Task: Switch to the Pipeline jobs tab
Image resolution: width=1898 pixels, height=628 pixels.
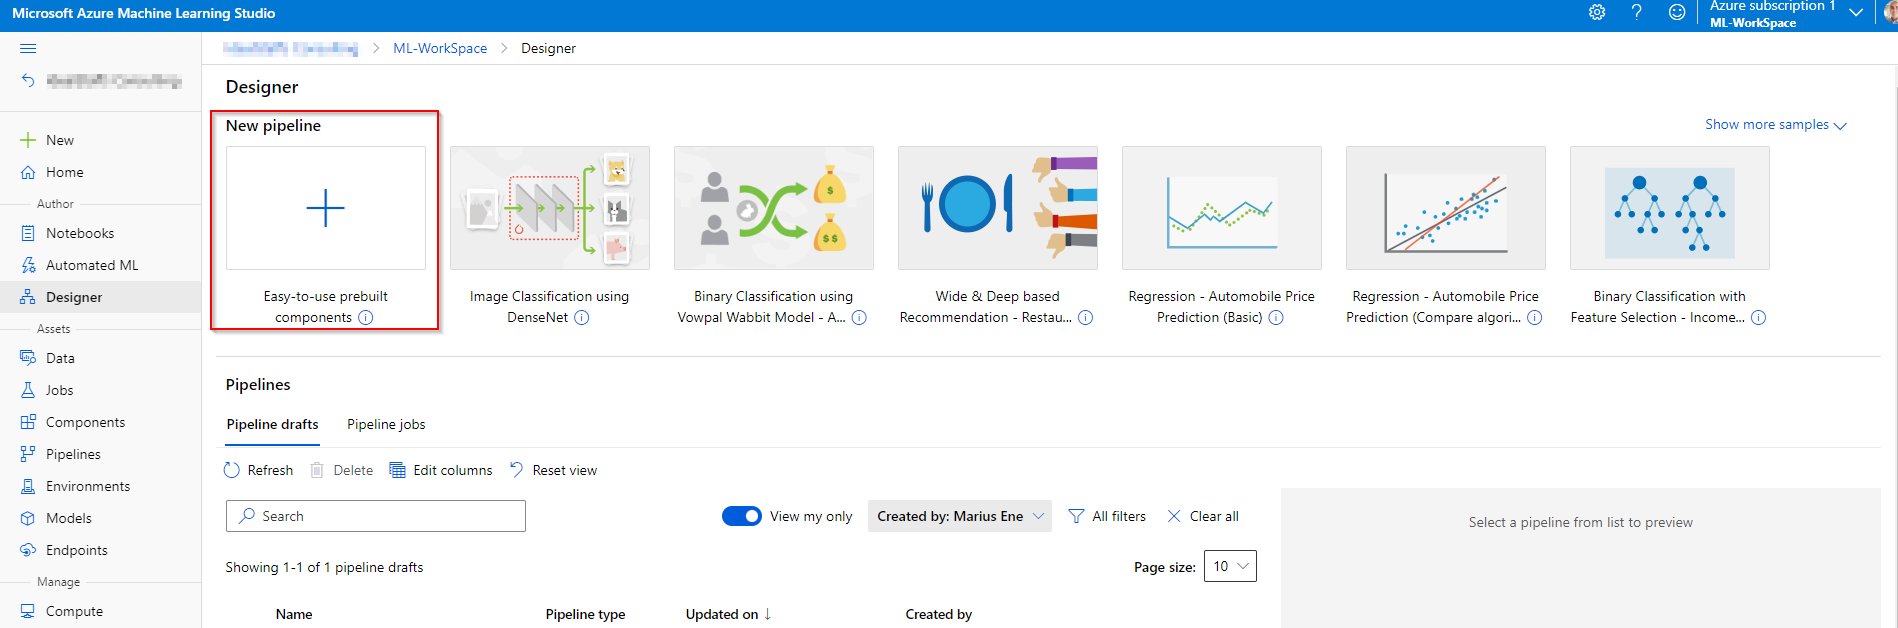Action: pyautogui.click(x=386, y=424)
